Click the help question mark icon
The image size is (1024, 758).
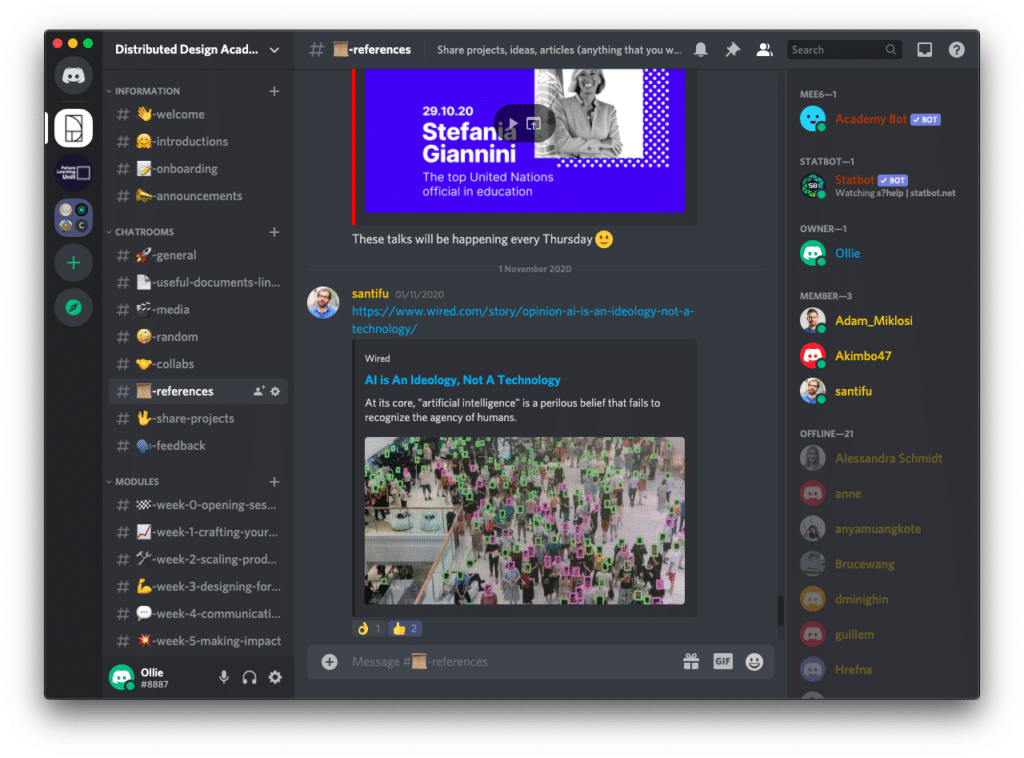pyautogui.click(x=957, y=50)
